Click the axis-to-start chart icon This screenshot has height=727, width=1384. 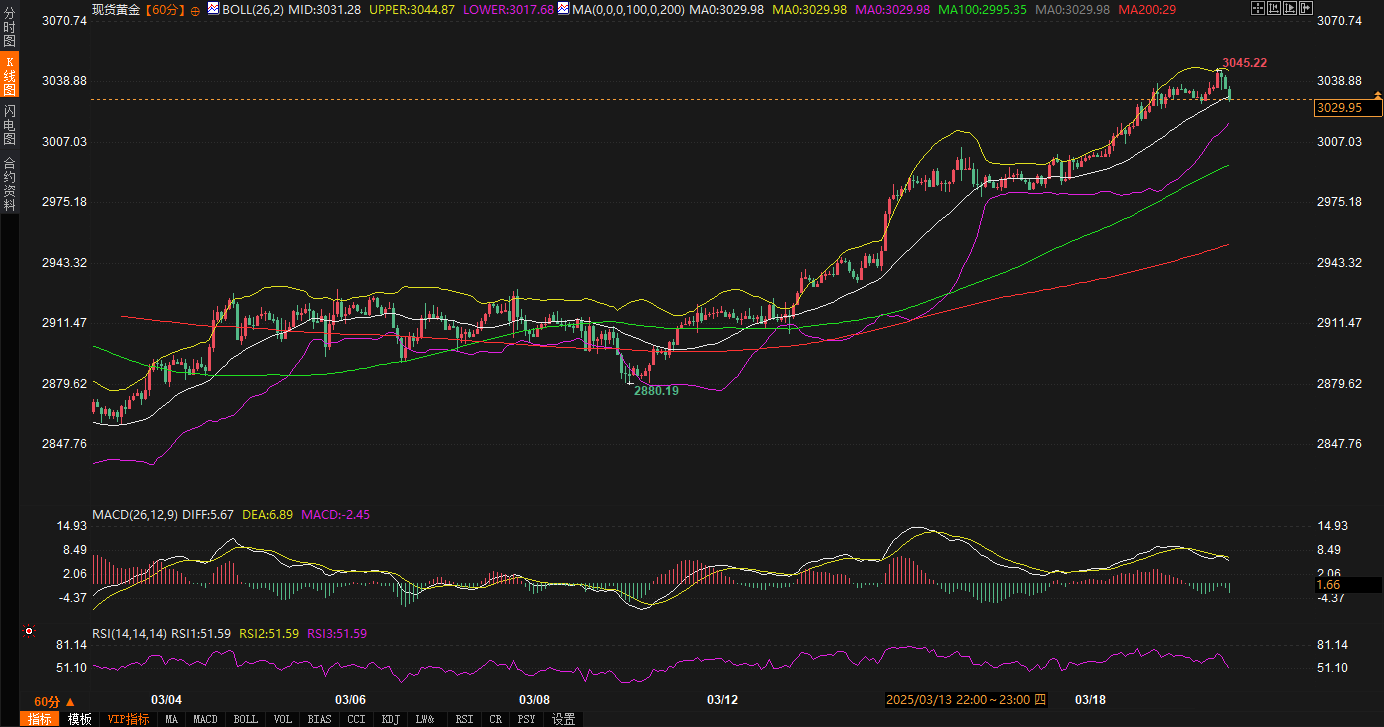(x=1274, y=8)
